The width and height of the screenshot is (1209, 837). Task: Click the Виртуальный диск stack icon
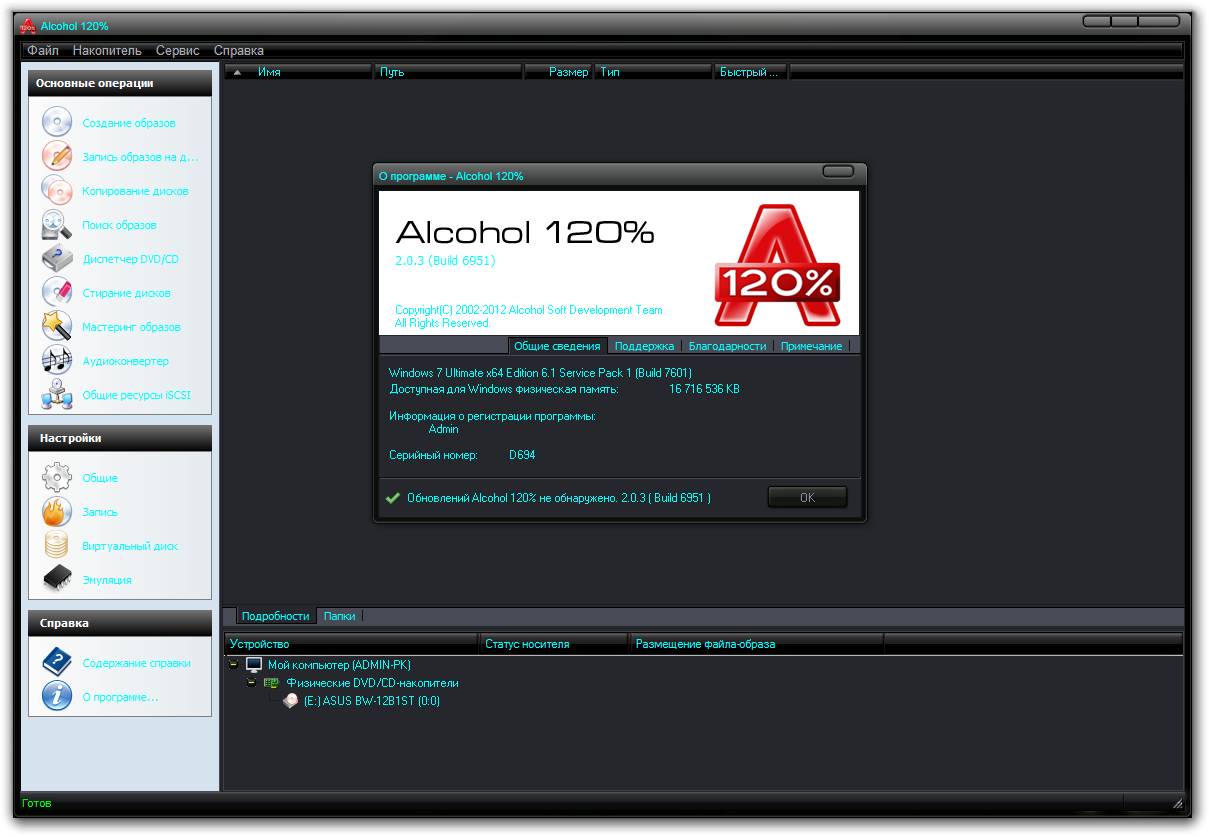(x=56, y=545)
